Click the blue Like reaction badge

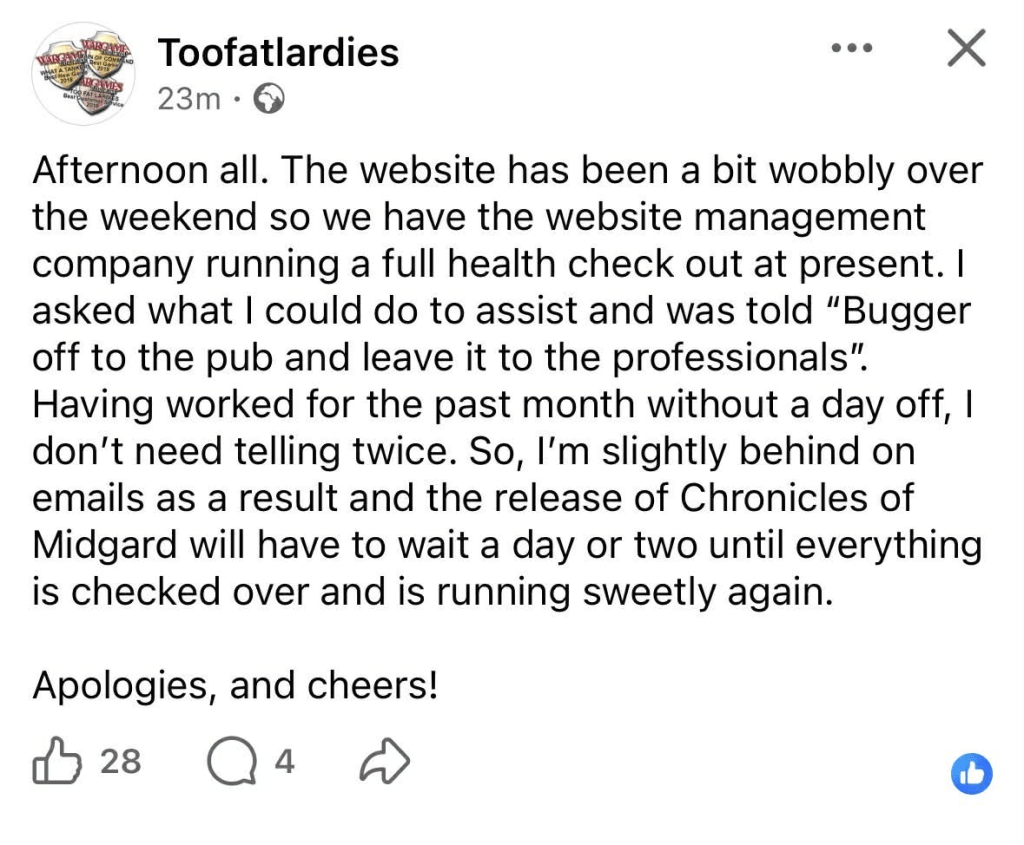point(971,773)
